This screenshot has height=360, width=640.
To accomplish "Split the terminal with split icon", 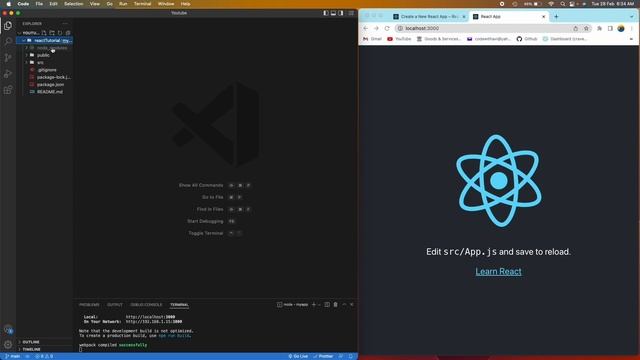I will pos(327,304).
